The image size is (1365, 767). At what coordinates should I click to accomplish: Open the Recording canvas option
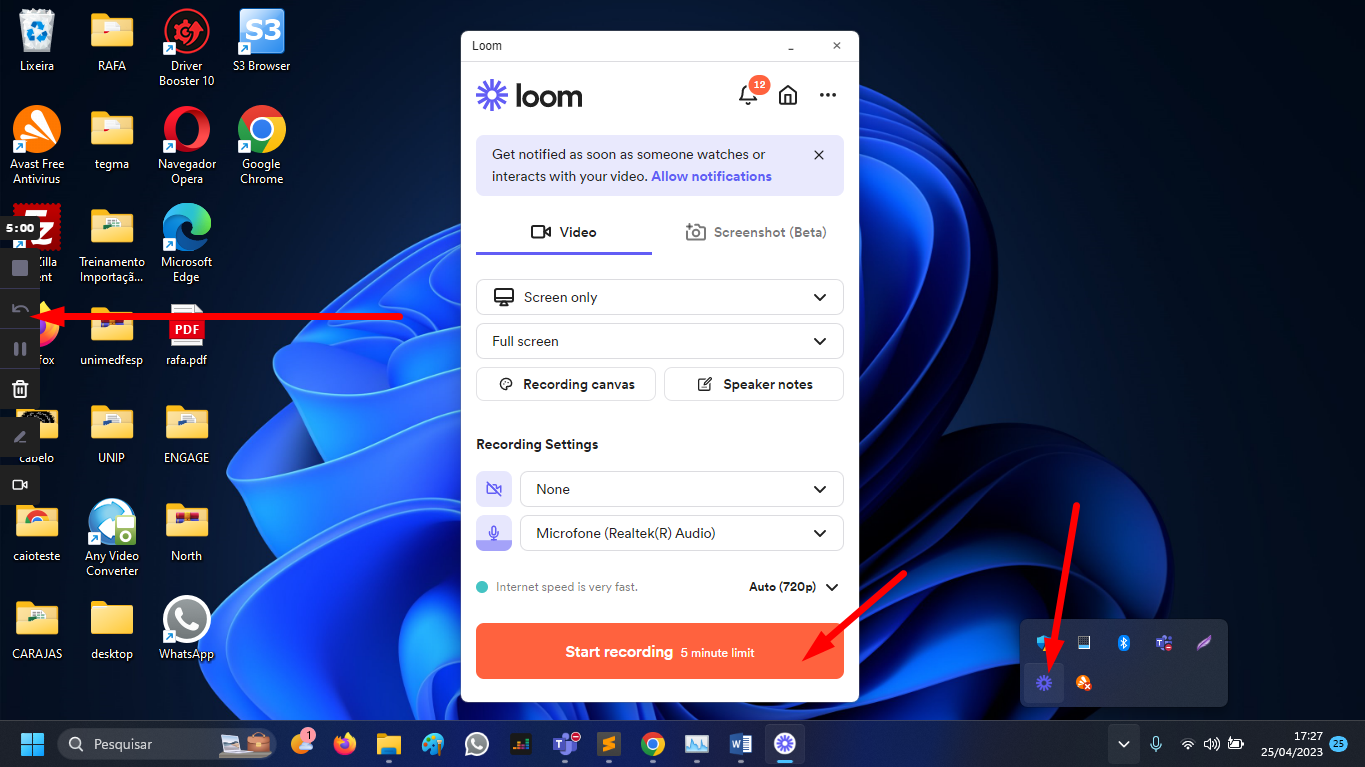[566, 384]
